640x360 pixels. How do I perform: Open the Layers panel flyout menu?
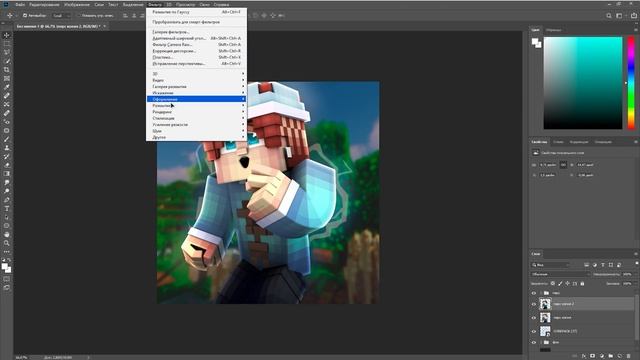click(636, 254)
